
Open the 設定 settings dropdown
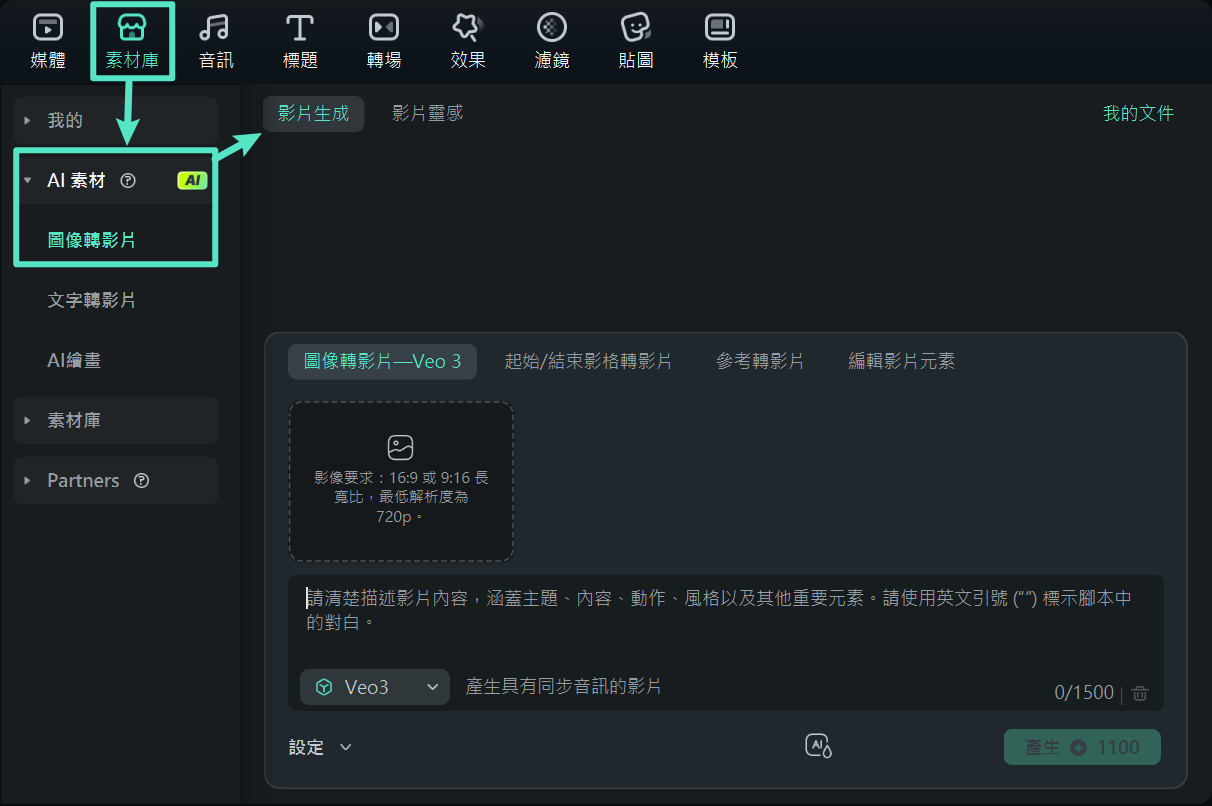pos(320,747)
